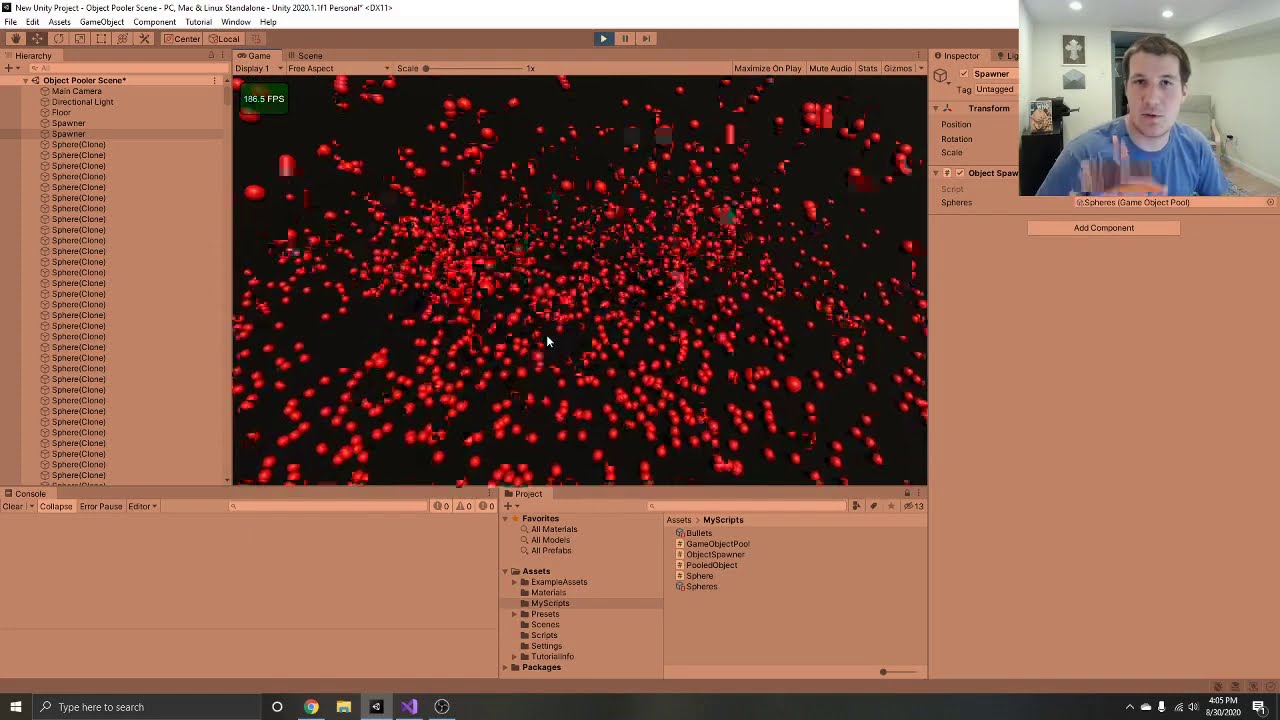Open the Project panel kebab menu
1280x720 pixels.
[920, 494]
